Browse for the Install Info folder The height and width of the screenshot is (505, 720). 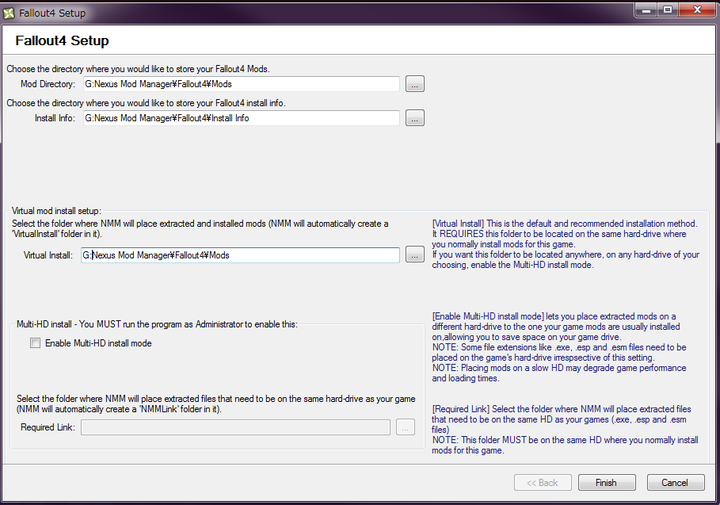[x=415, y=118]
